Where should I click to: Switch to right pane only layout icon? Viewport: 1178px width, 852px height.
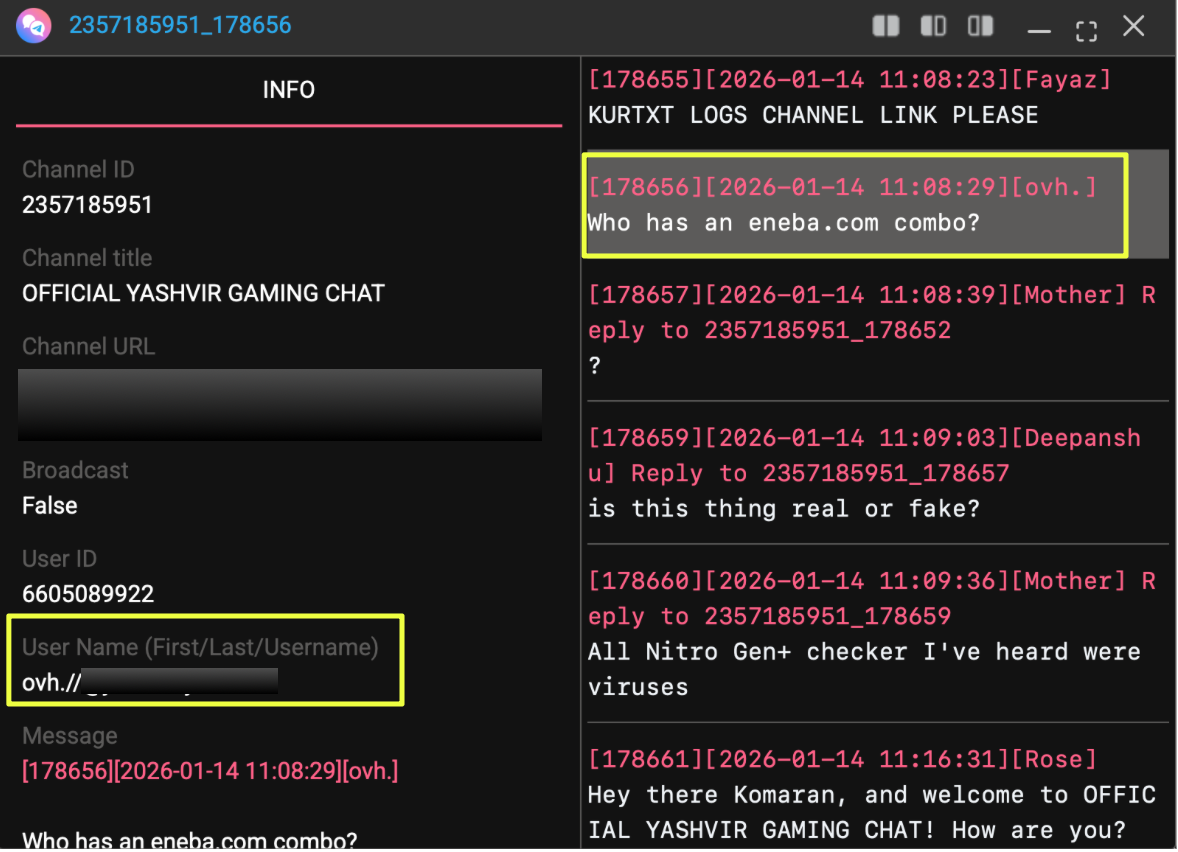click(x=980, y=26)
